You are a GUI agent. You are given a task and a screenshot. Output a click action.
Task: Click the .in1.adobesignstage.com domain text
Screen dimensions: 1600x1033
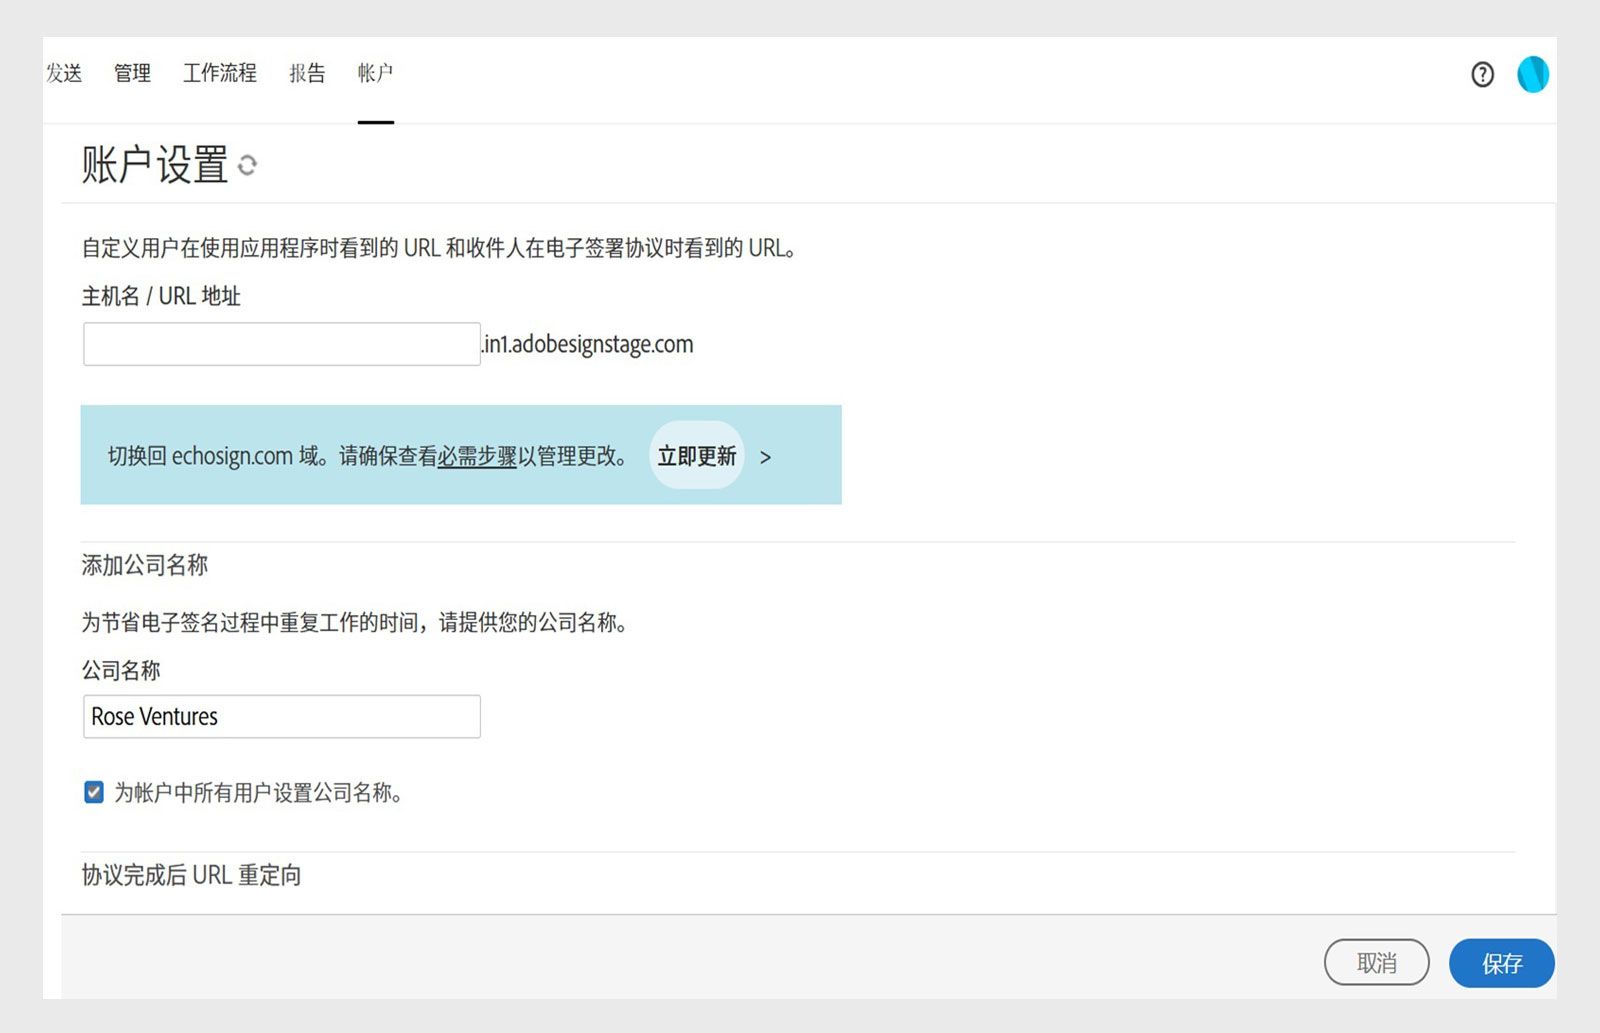pyautogui.click(x=588, y=344)
